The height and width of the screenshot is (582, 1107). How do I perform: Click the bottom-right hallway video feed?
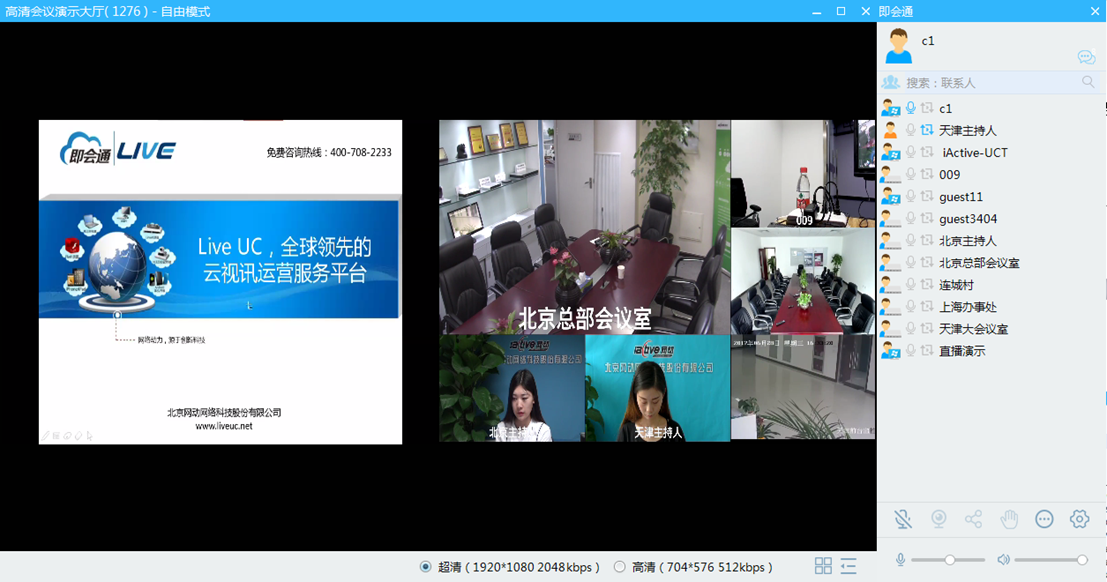(803, 387)
